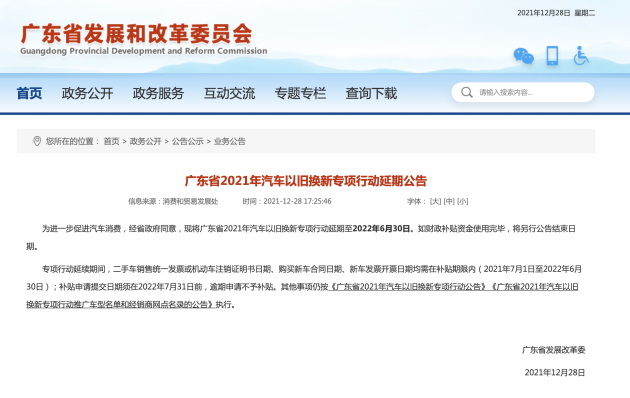
Task: Go to 首页 in breadcrumb trail
Action: tap(111, 141)
